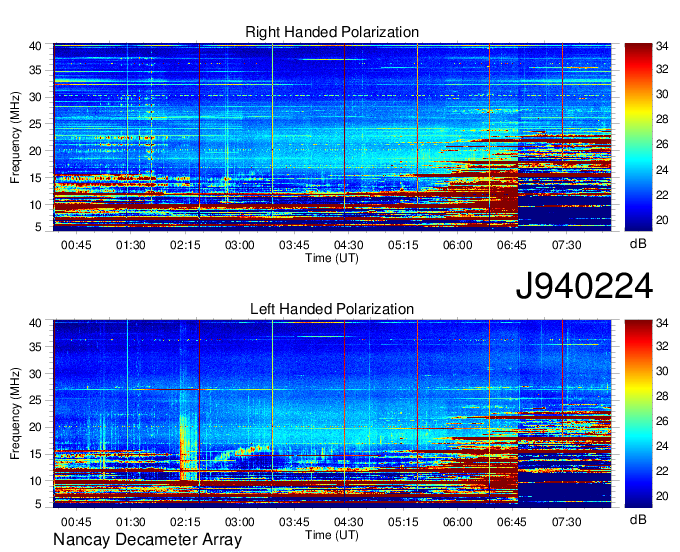Click the "Right Handed Polarization" plot title

tap(332, 32)
